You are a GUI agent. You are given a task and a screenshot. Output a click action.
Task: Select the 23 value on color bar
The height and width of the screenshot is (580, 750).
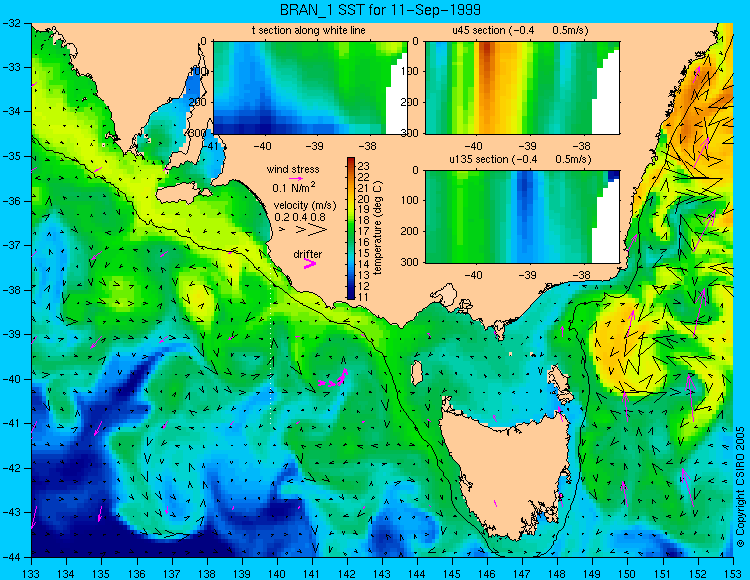tap(364, 166)
